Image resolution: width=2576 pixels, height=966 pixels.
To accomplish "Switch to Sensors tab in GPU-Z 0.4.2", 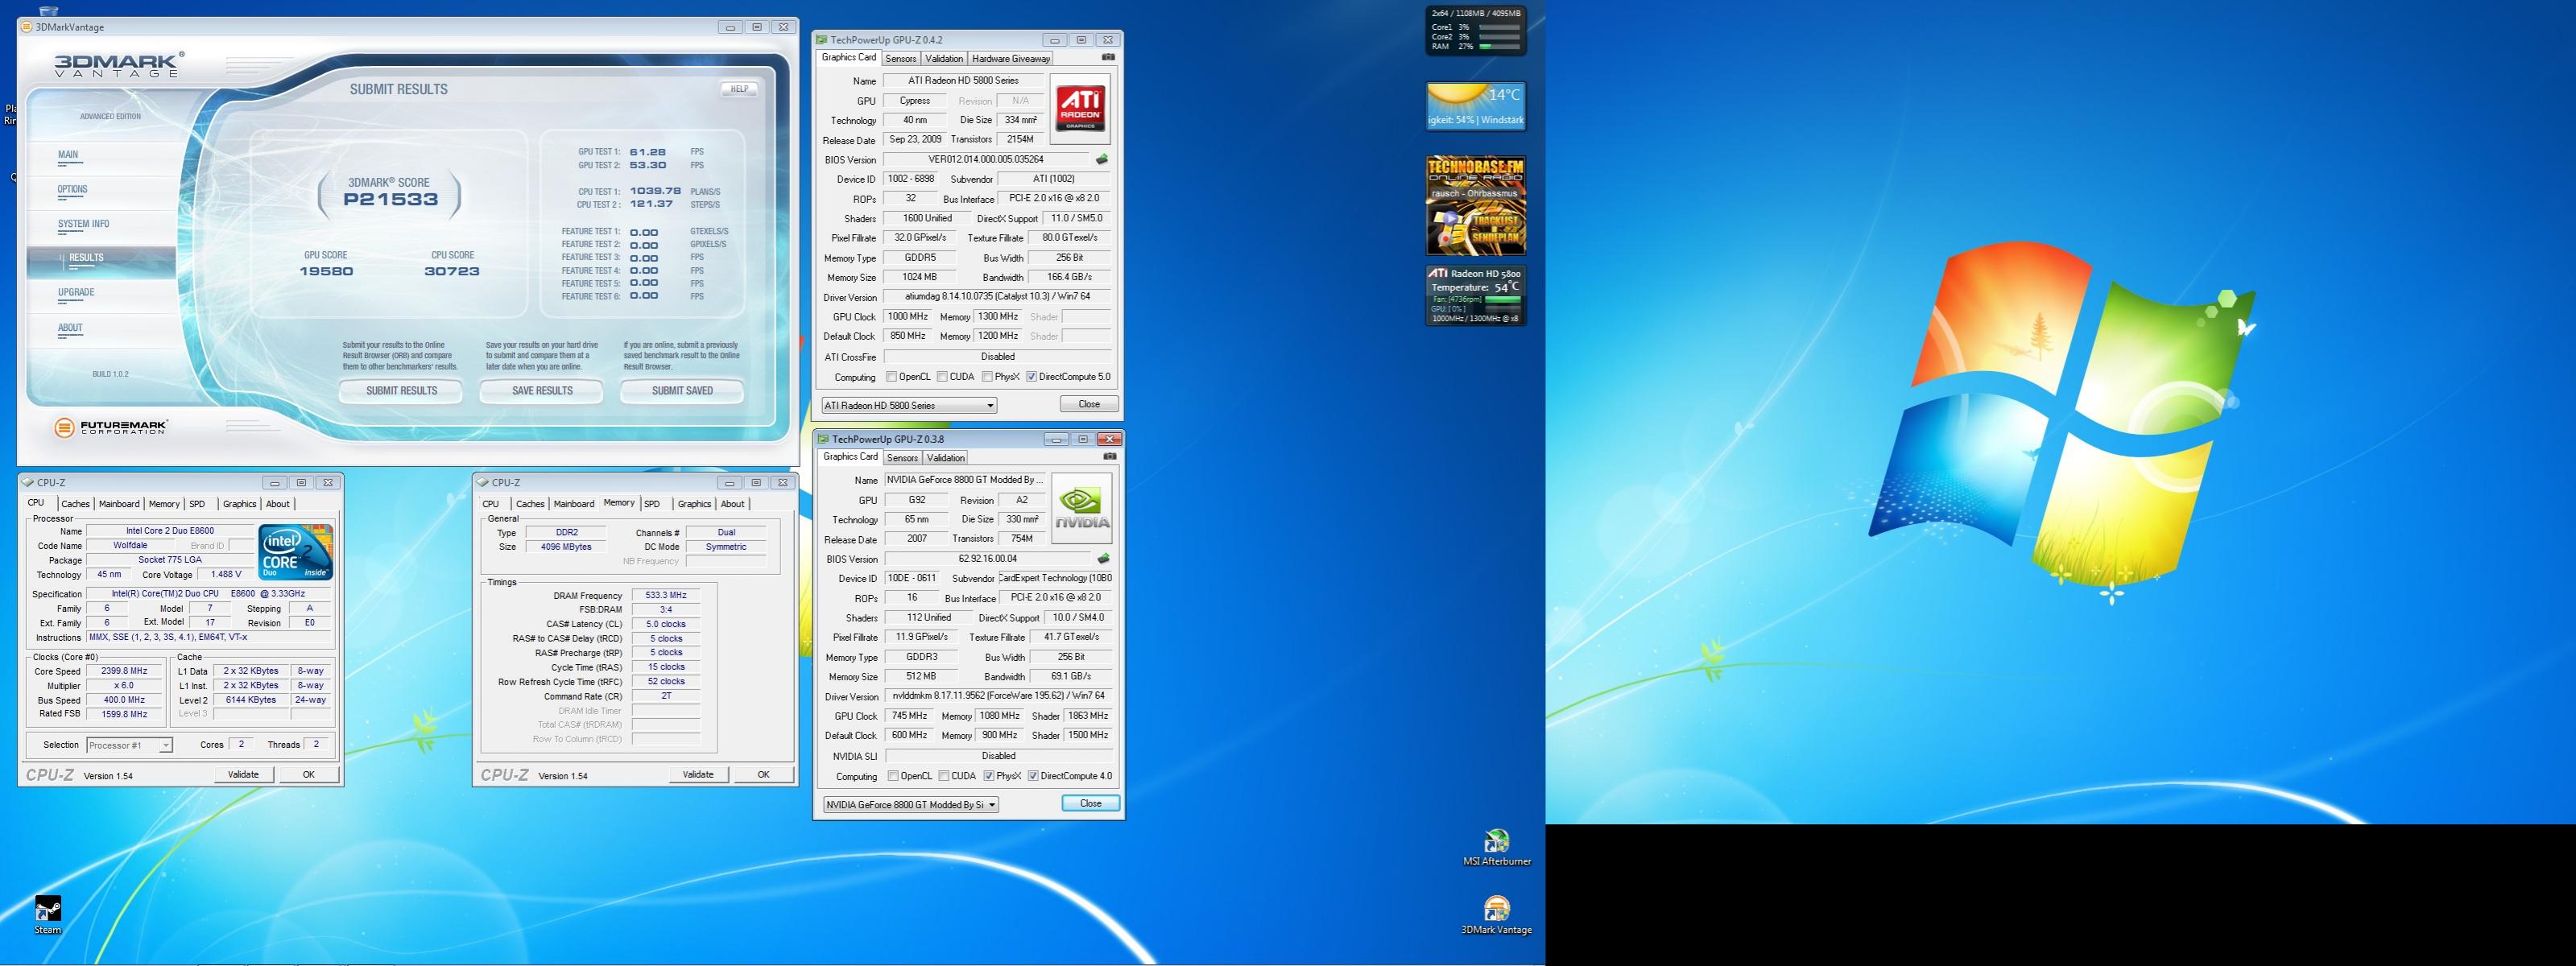I will [x=901, y=59].
